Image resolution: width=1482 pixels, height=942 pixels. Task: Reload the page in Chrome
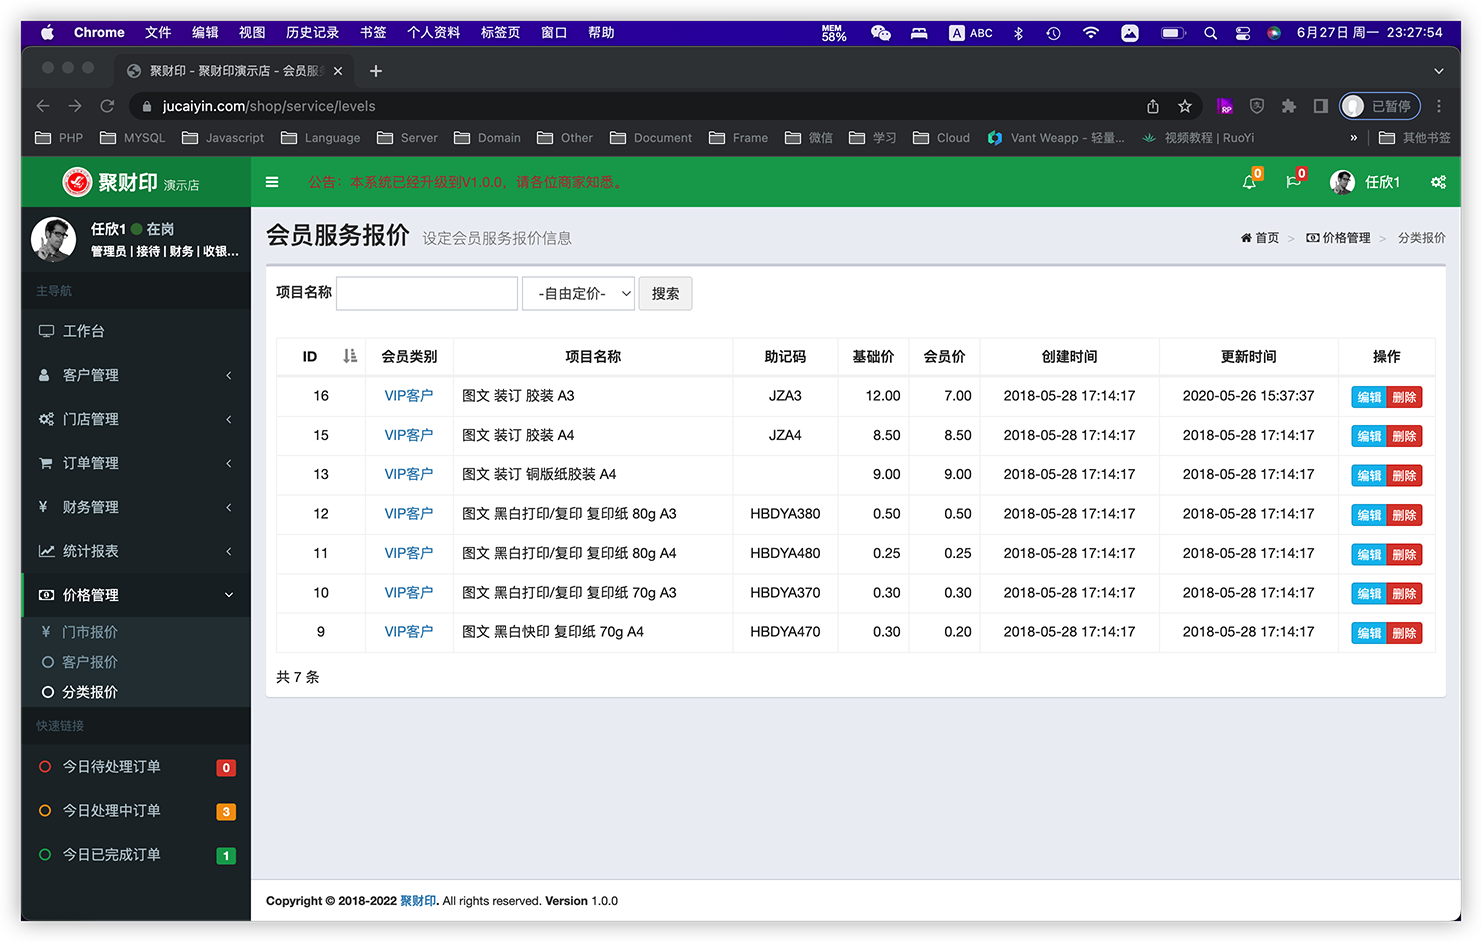pos(107,106)
